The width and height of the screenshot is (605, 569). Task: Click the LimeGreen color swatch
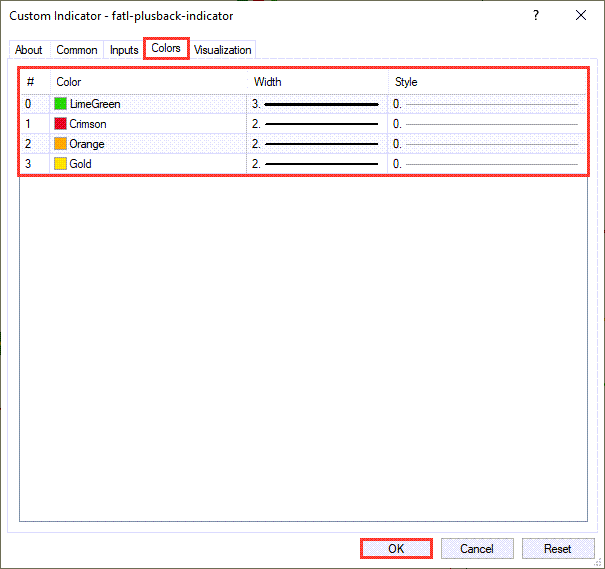point(60,104)
